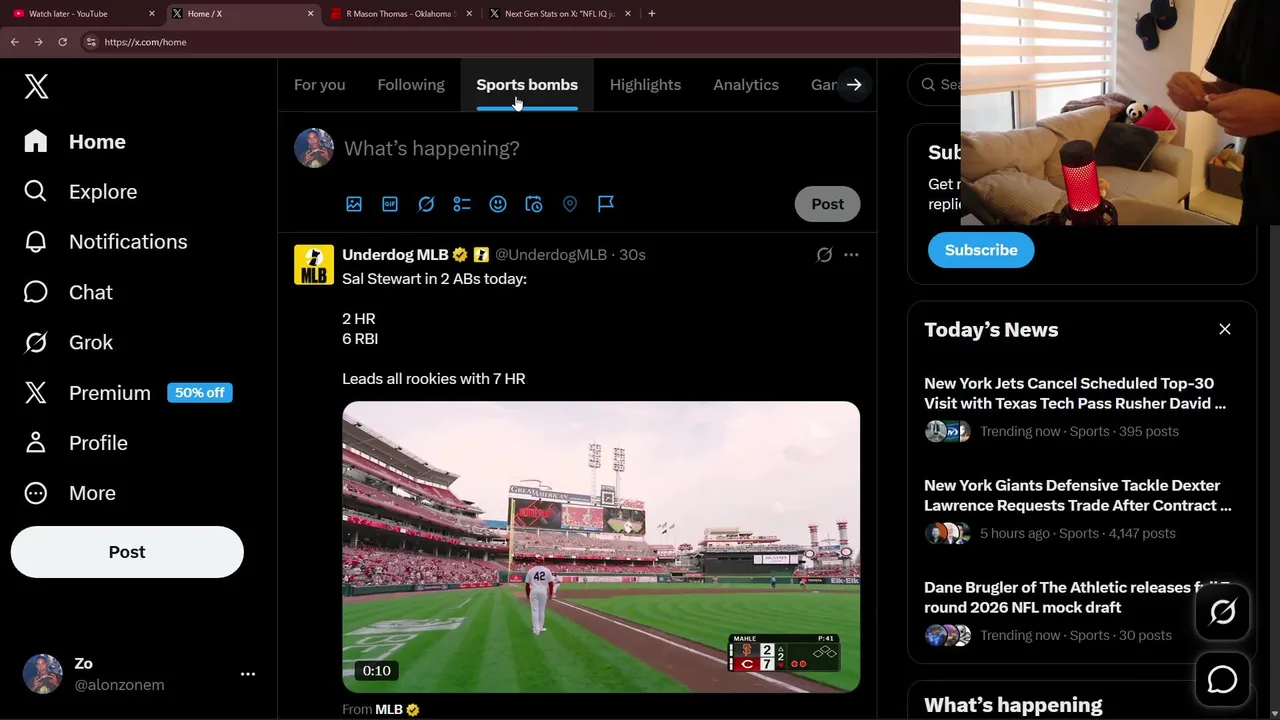1280x720 pixels.
Task: Click the 50% off badge
Action: click(200, 393)
